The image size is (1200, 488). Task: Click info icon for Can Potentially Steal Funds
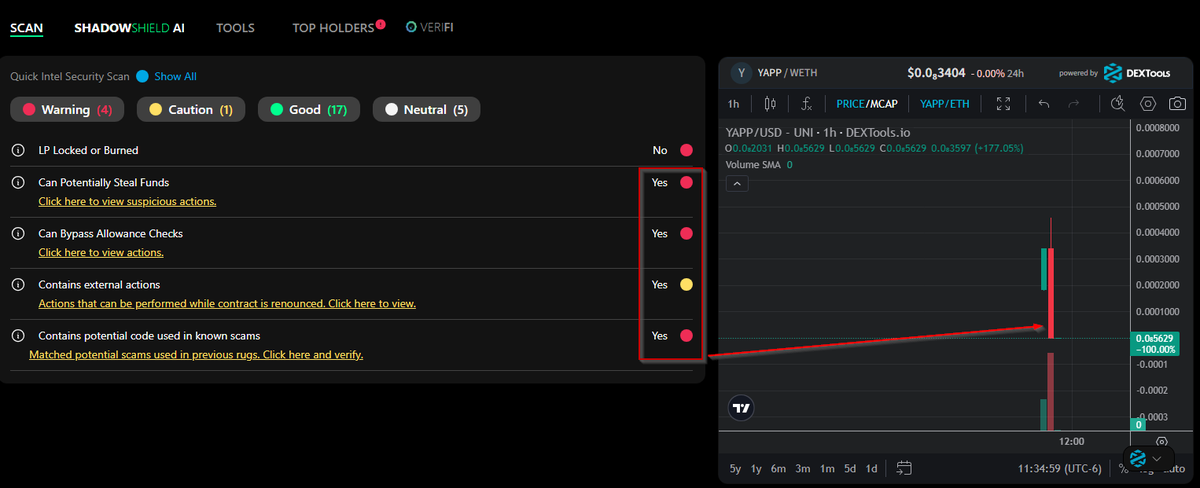coord(18,182)
